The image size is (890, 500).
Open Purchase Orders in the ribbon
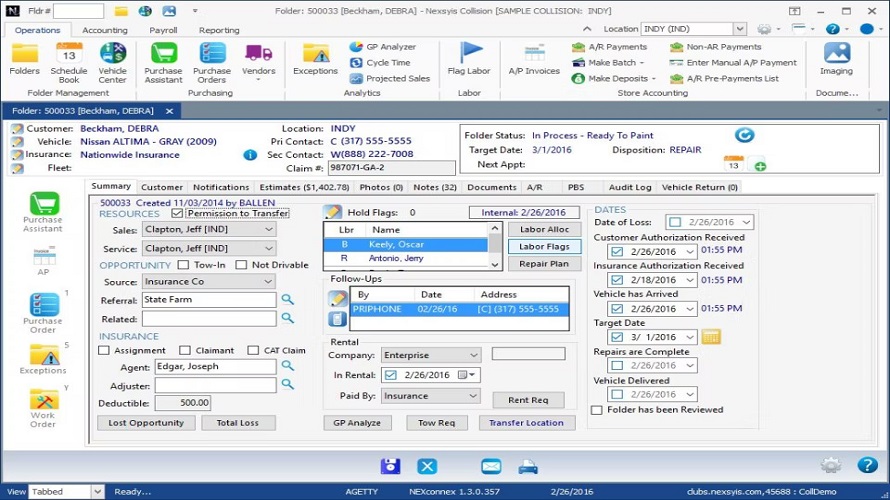pos(212,63)
